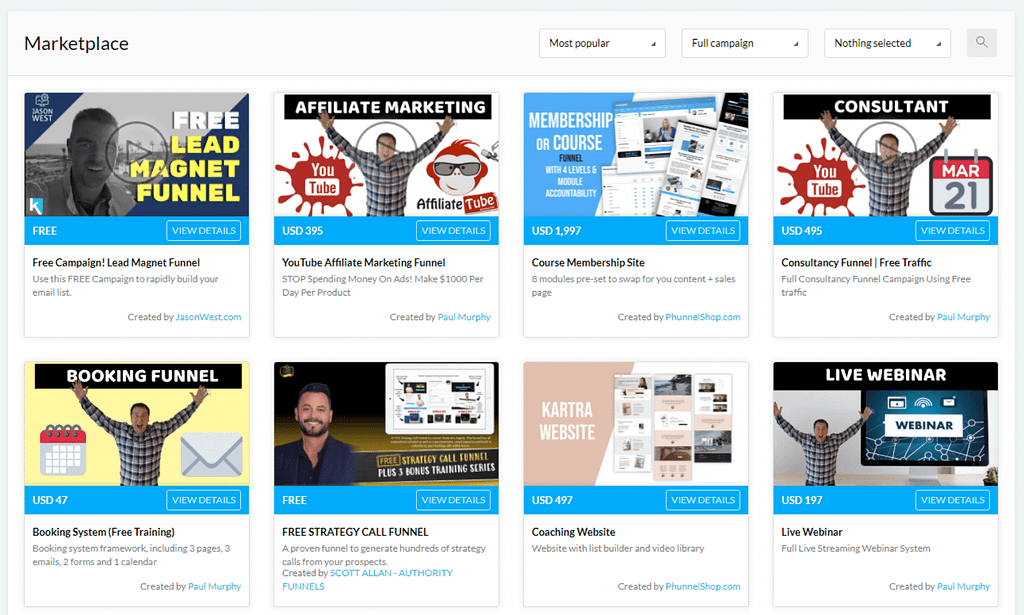1024x615 pixels.
Task: Click the 'USD 197' price label
Action: click(802, 500)
